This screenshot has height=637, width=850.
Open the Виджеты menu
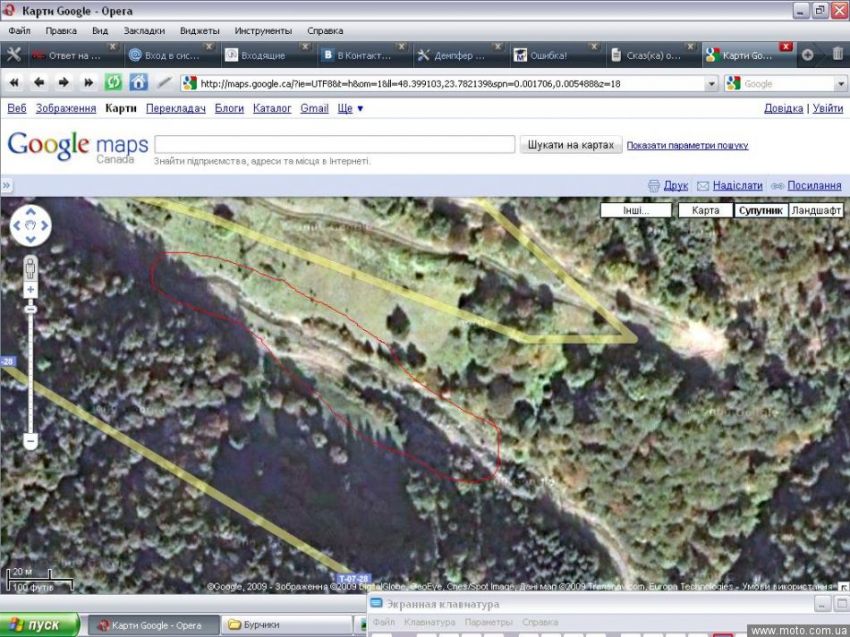point(199,31)
